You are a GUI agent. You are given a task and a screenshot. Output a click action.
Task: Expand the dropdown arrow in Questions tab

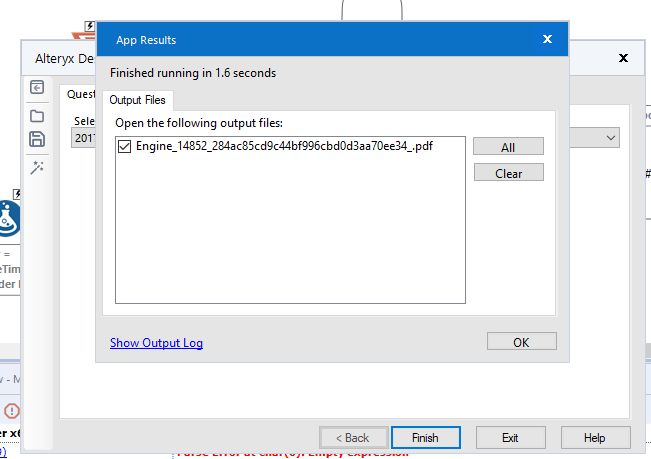(x=610, y=137)
